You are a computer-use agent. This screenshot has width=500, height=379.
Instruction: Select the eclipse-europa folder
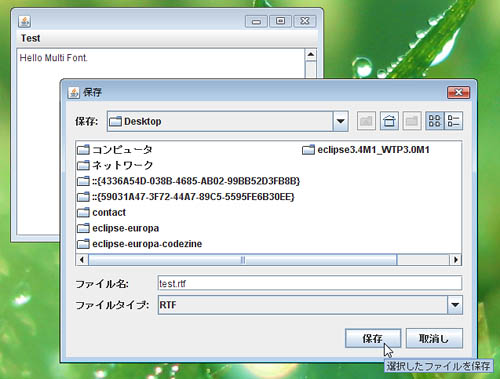[118, 228]
